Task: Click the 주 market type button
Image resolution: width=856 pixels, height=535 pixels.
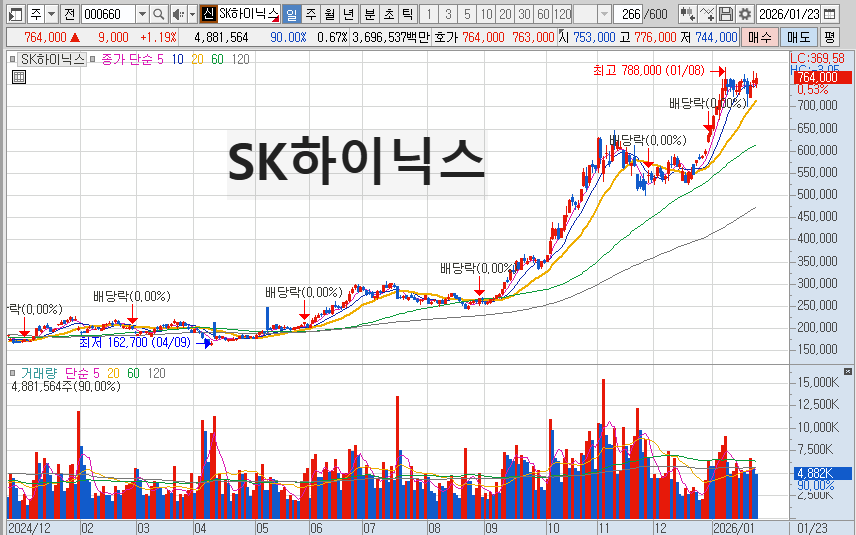Action: [x=36, y=14]
